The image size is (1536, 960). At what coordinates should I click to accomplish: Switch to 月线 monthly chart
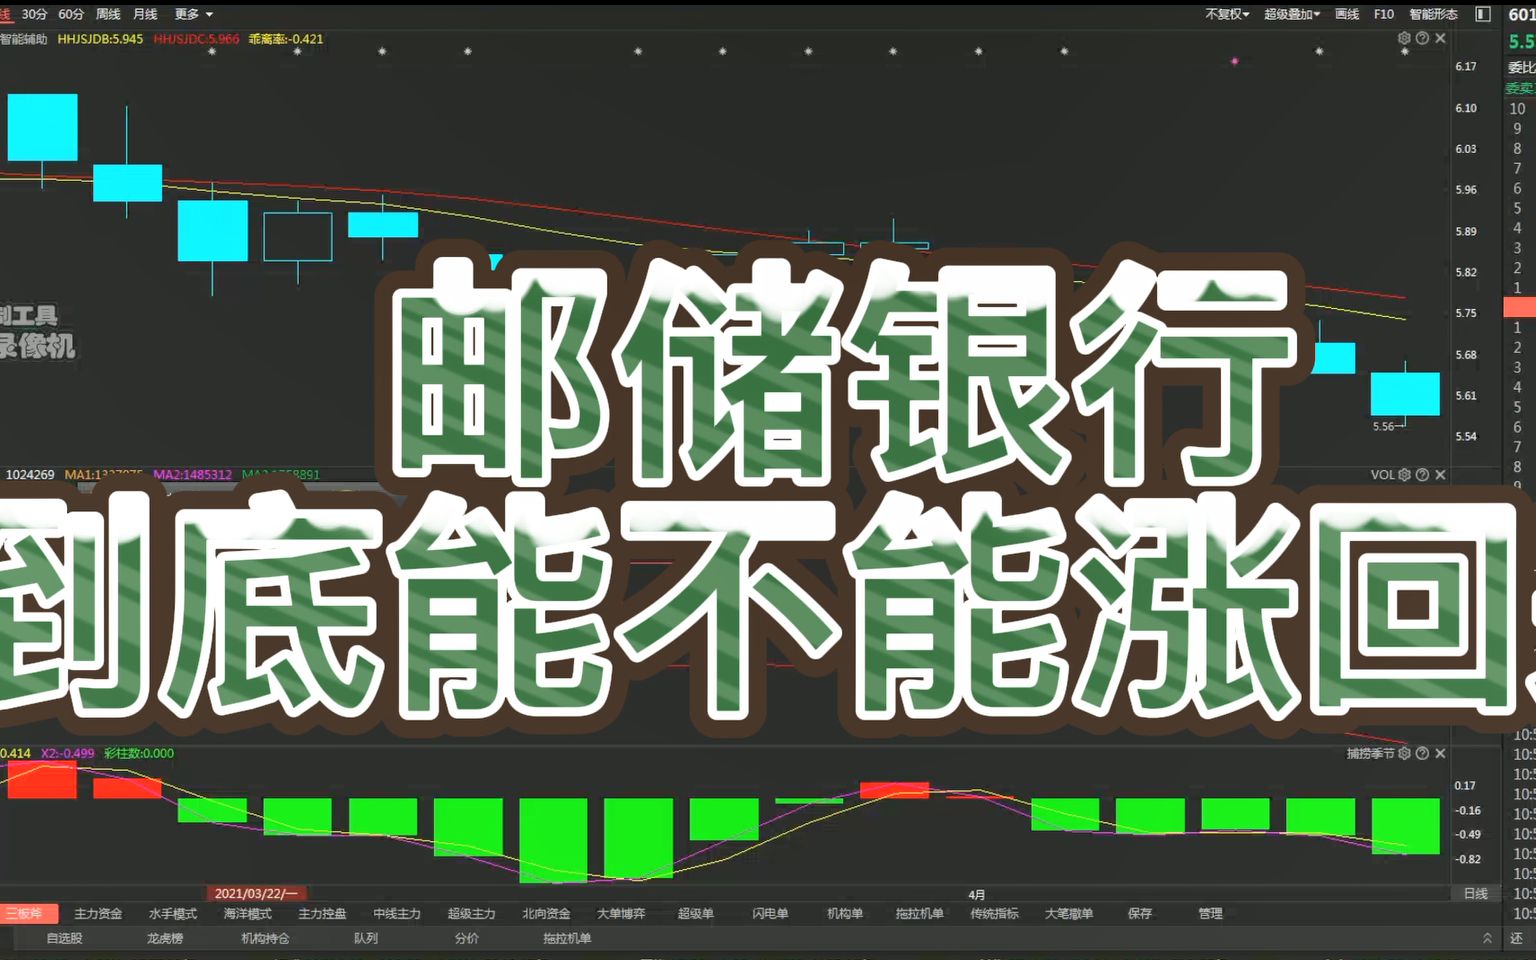click(x=145, y=14)
